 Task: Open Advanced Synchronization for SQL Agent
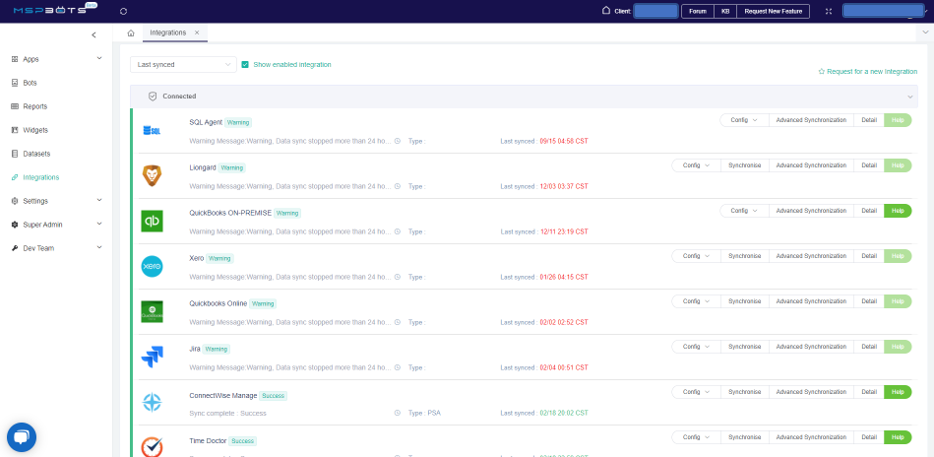point(811,120)
